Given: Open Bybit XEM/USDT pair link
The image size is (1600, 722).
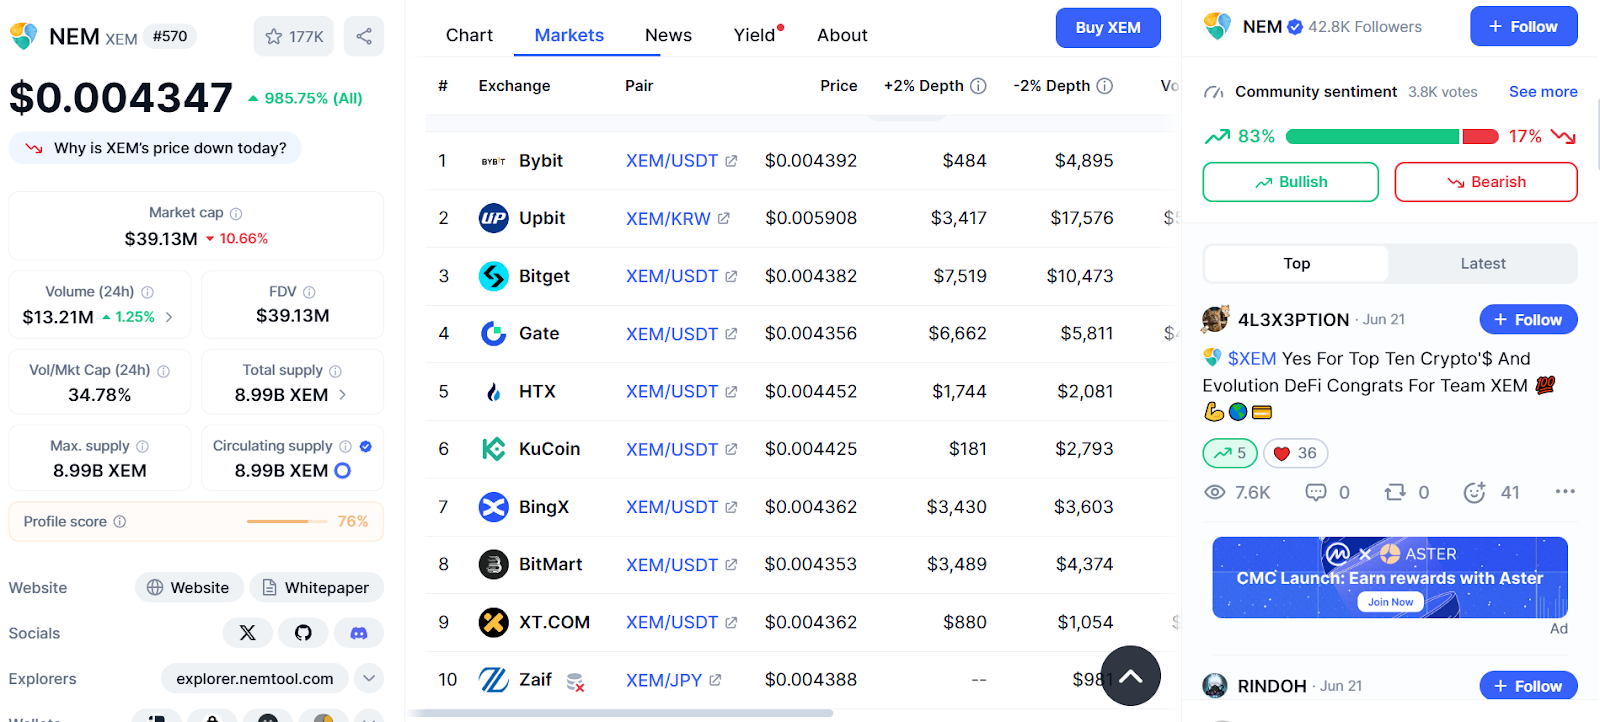Looking at the screenshot, I should tap(681, 161).
